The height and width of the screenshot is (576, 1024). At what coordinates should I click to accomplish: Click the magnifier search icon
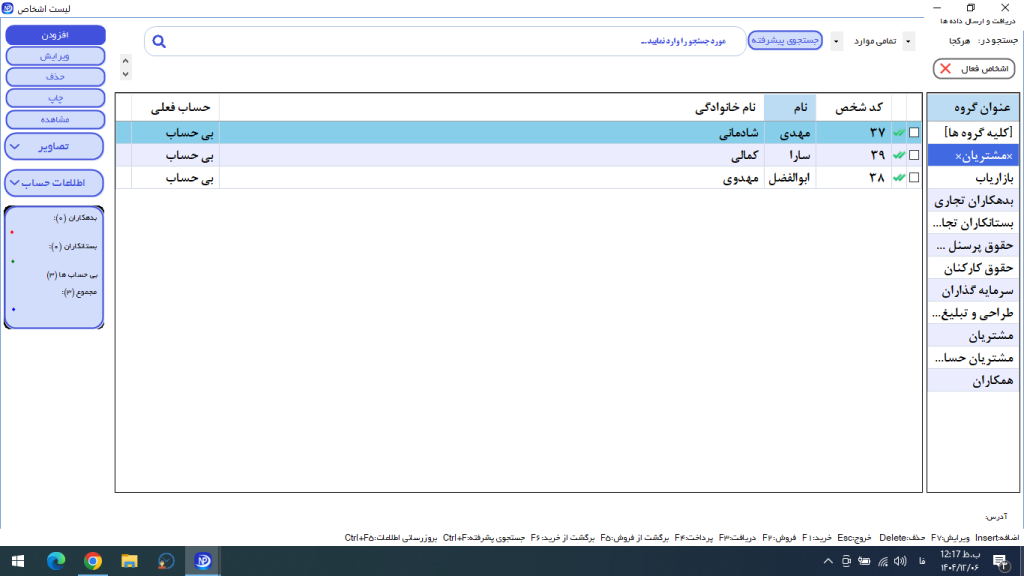tap(158, 42)
